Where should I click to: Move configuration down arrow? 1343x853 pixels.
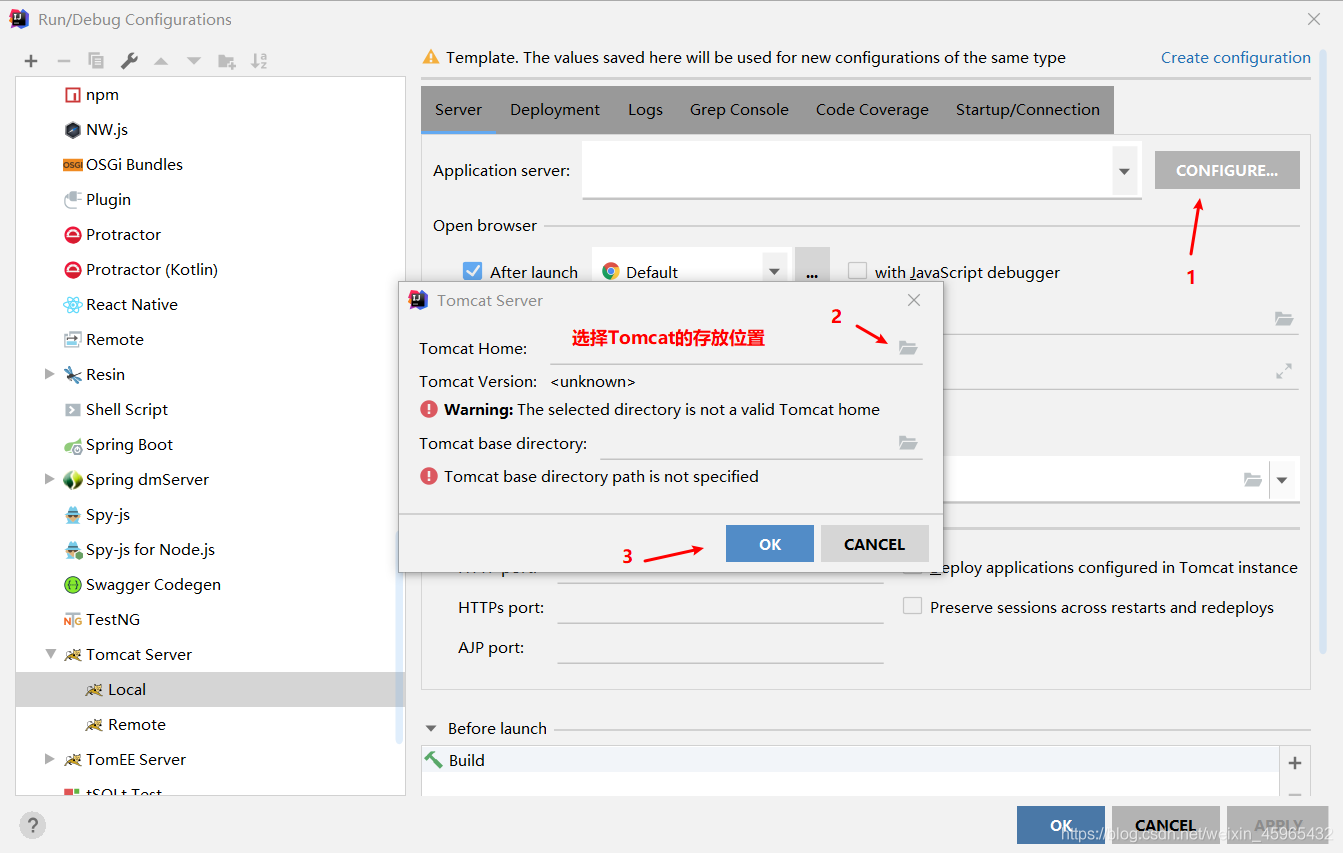(194, 61)
